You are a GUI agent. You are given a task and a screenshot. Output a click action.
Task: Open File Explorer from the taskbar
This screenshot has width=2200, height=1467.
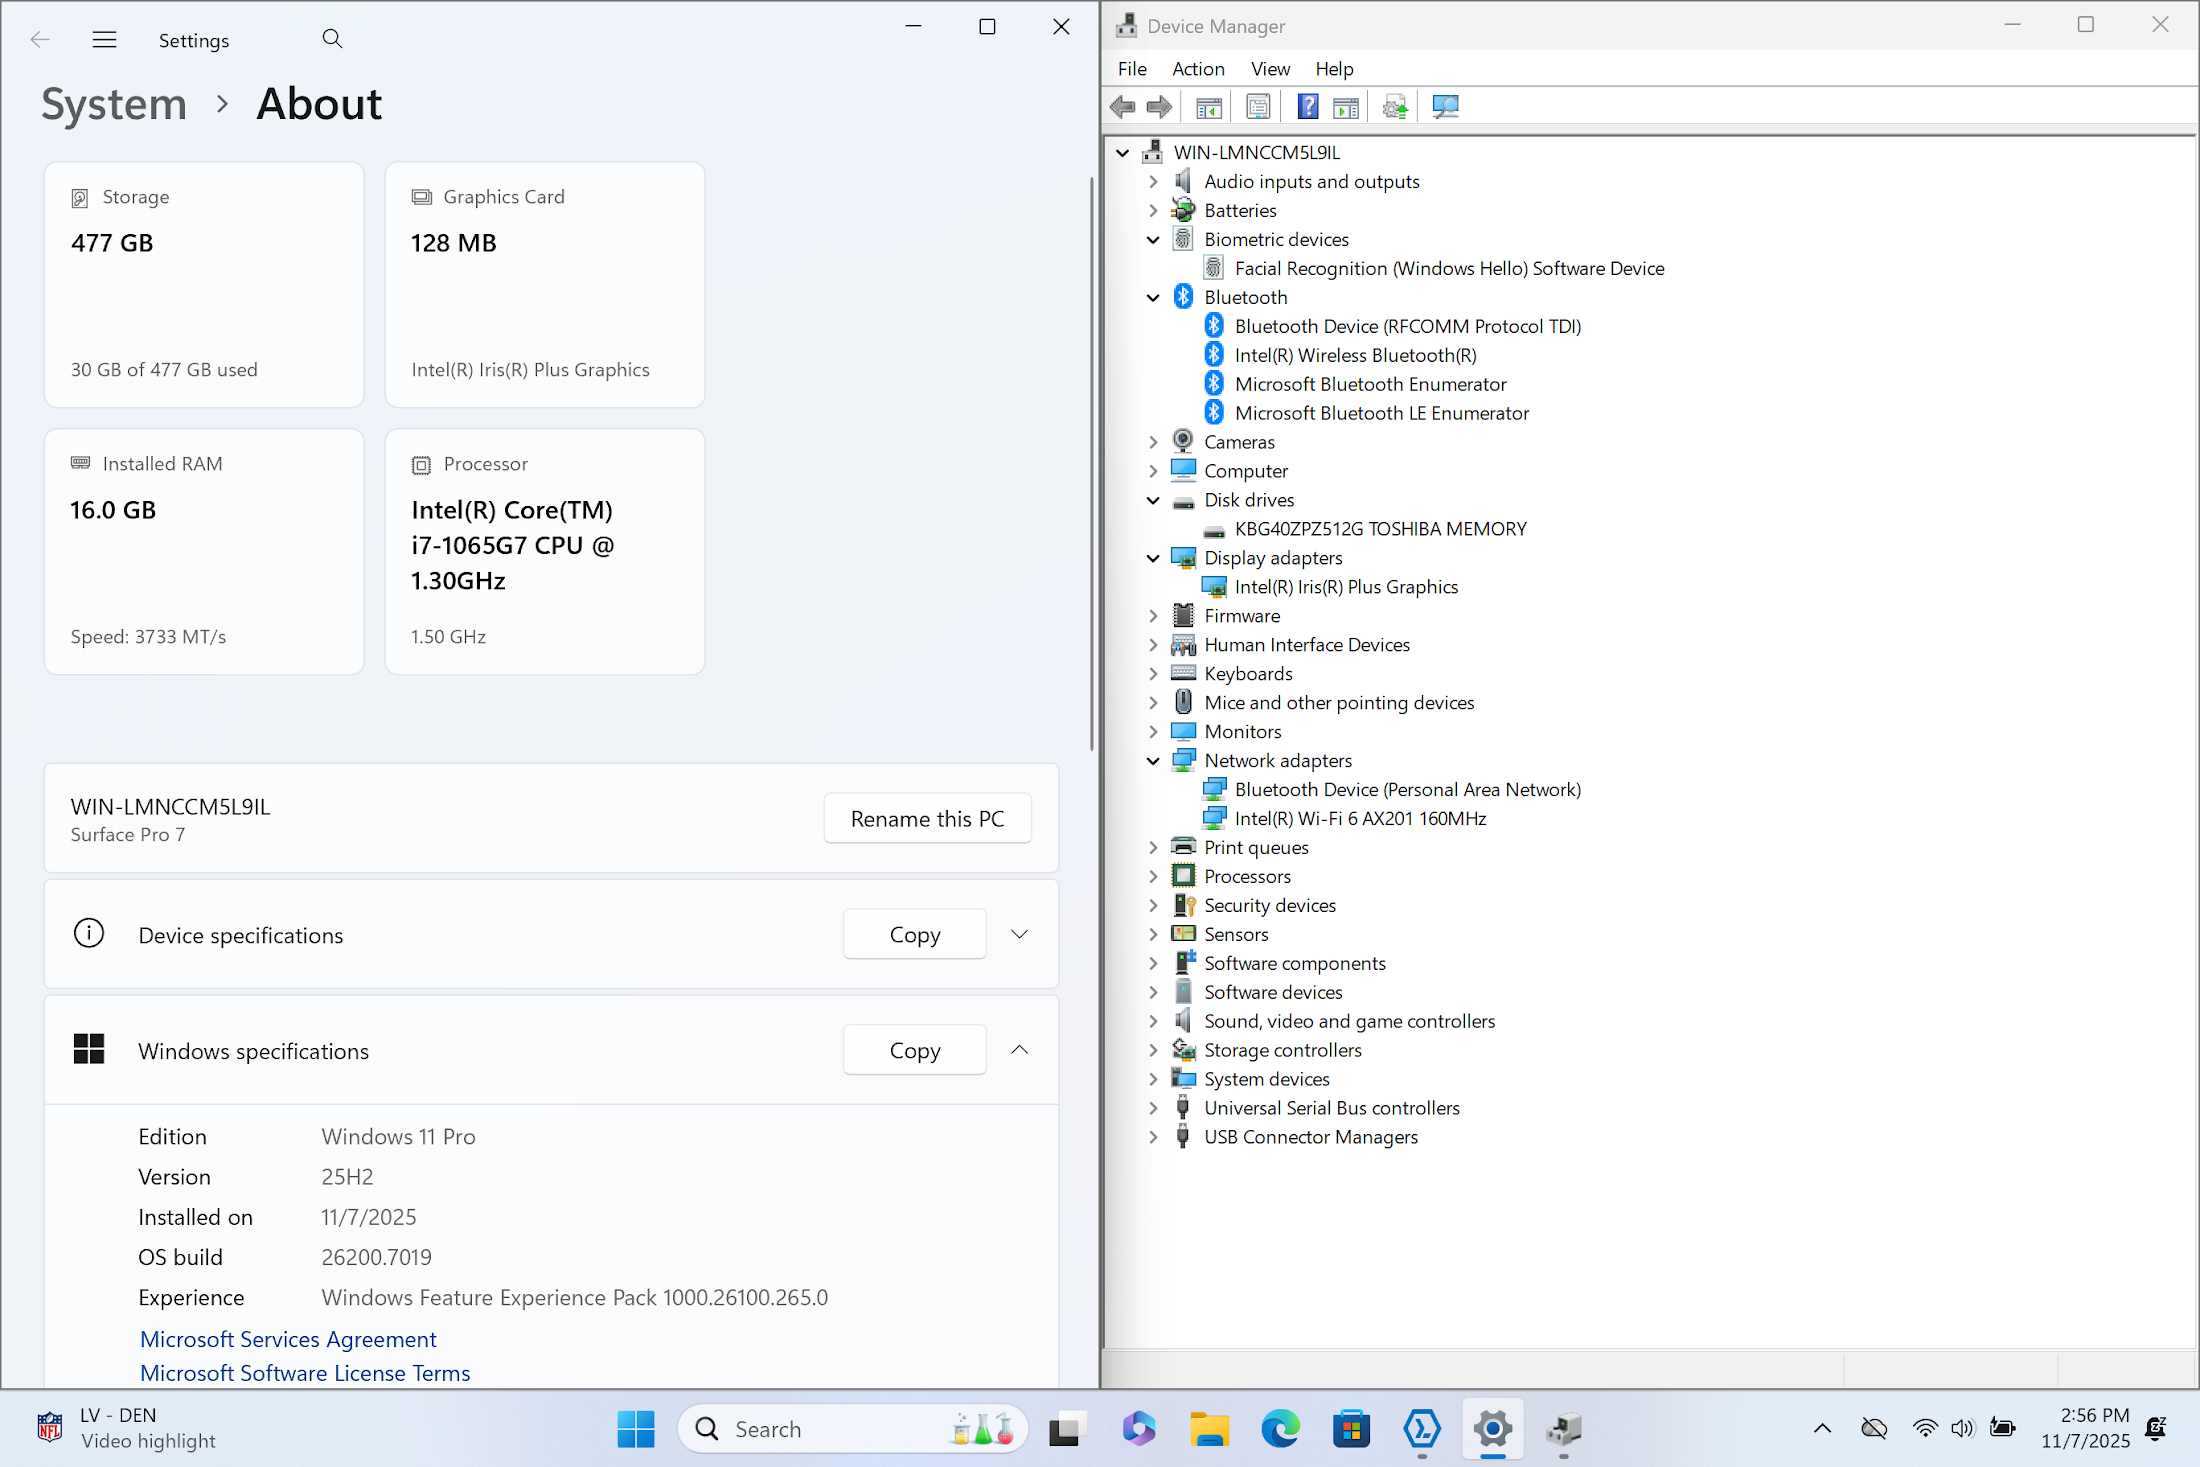point(1209,1429)
